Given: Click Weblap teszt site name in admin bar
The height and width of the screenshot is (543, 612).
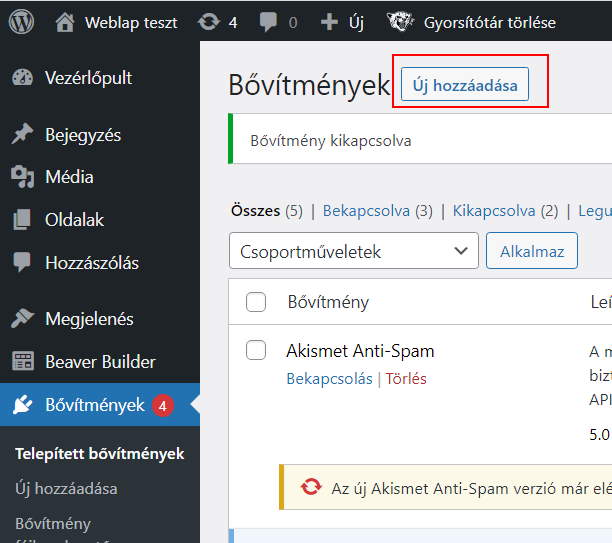Looking at the screenshot, I should click(x=131, y=22).
